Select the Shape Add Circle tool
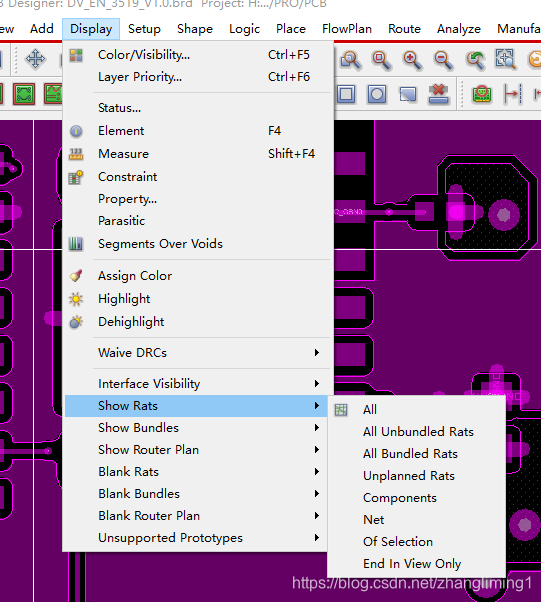 tap(377, 94)
